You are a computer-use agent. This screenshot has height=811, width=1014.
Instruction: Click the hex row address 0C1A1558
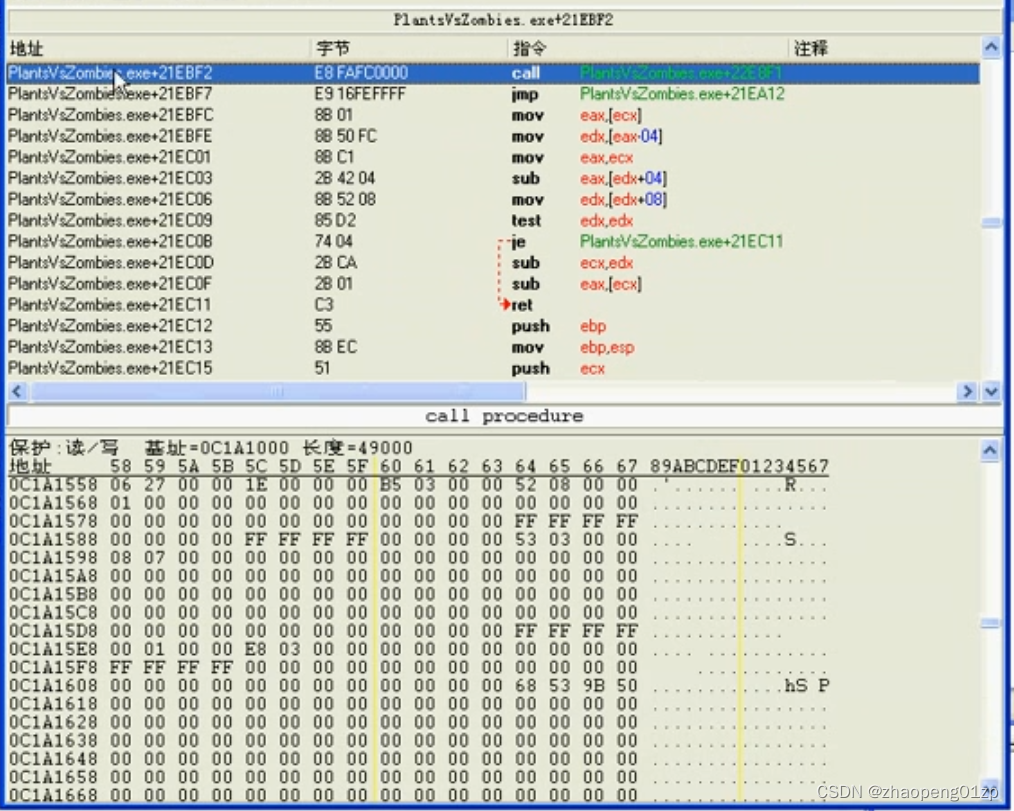(x=53, y=485)
